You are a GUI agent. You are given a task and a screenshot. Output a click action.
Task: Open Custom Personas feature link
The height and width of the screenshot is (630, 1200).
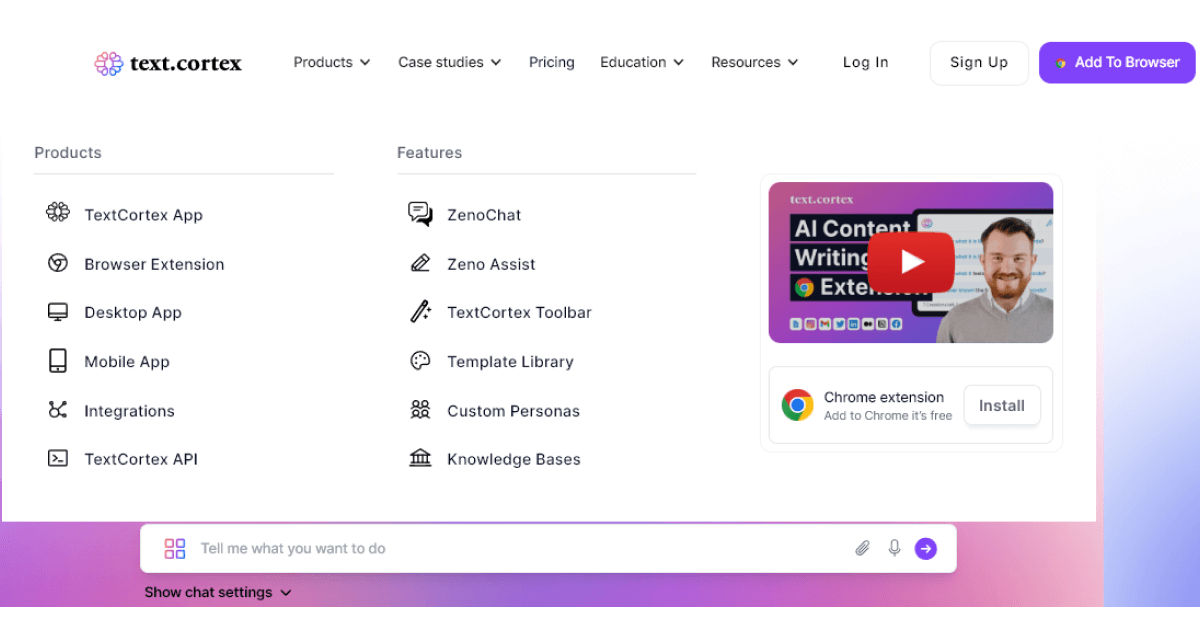click(513, 411)
